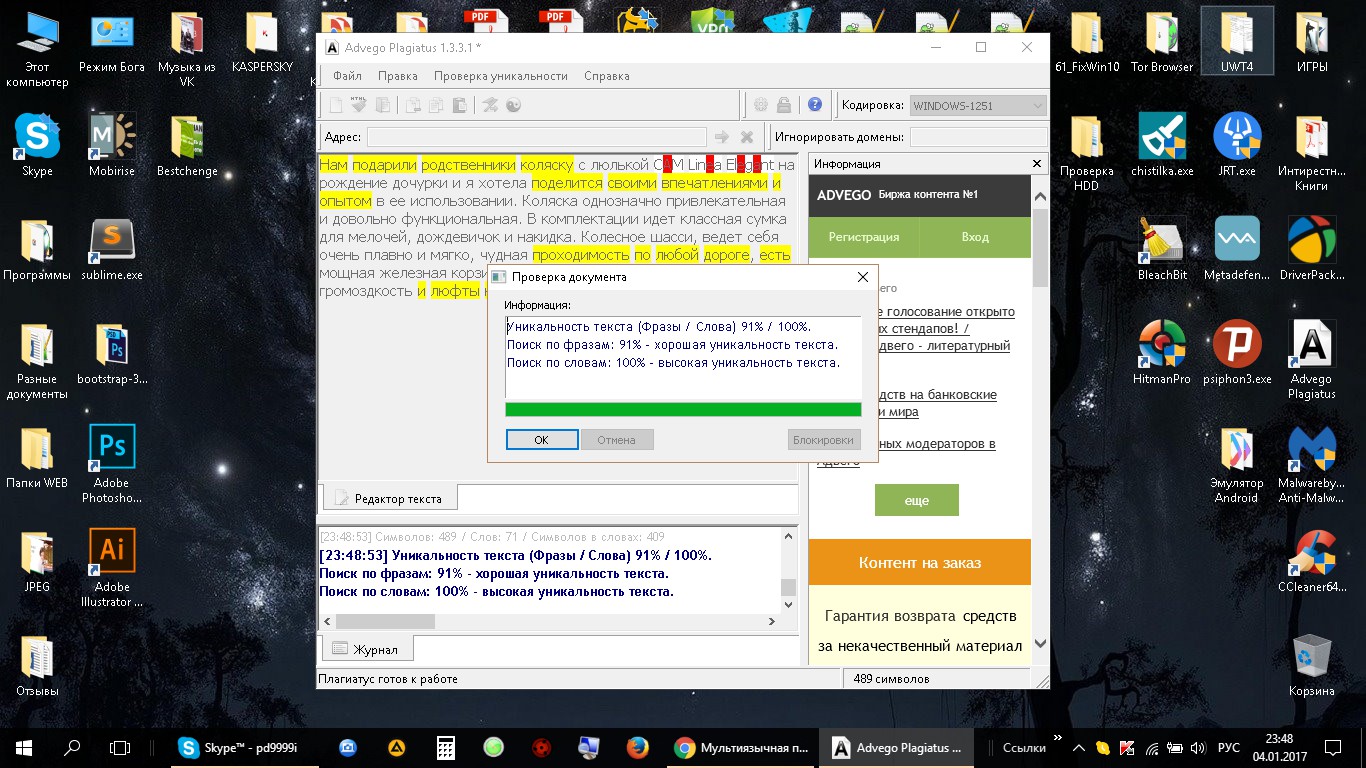Screen dimensions: 1366x768
Task: Open the Правка menu
Action: [x=398, y=75]
